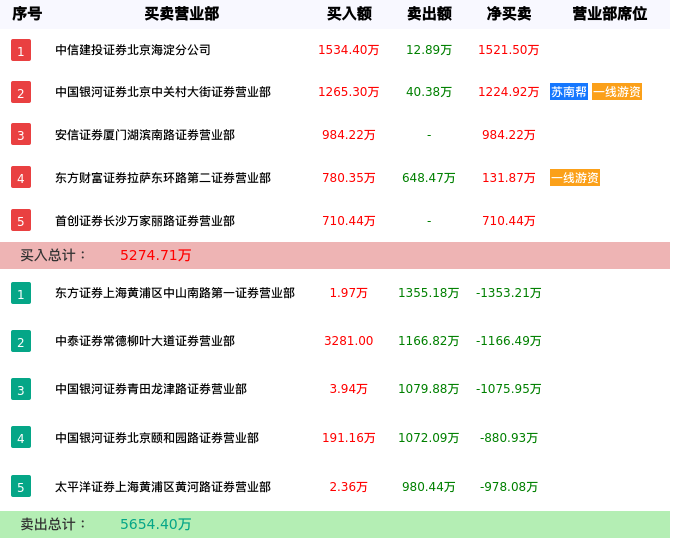Select net value 131.87万
This screenshot has width=676, height=540.
tap(509, 178)
